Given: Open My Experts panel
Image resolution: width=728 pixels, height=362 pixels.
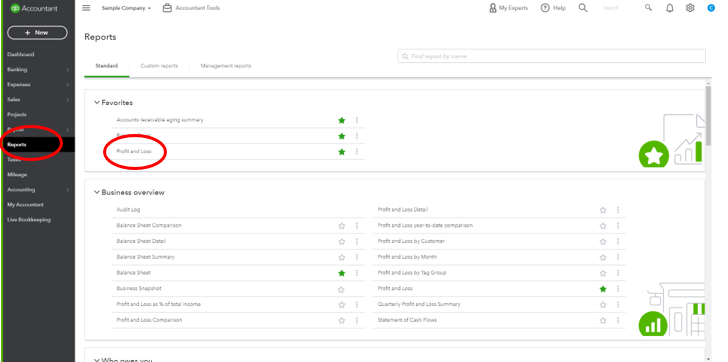Looking at the screenshot, I should pos(508,8).
